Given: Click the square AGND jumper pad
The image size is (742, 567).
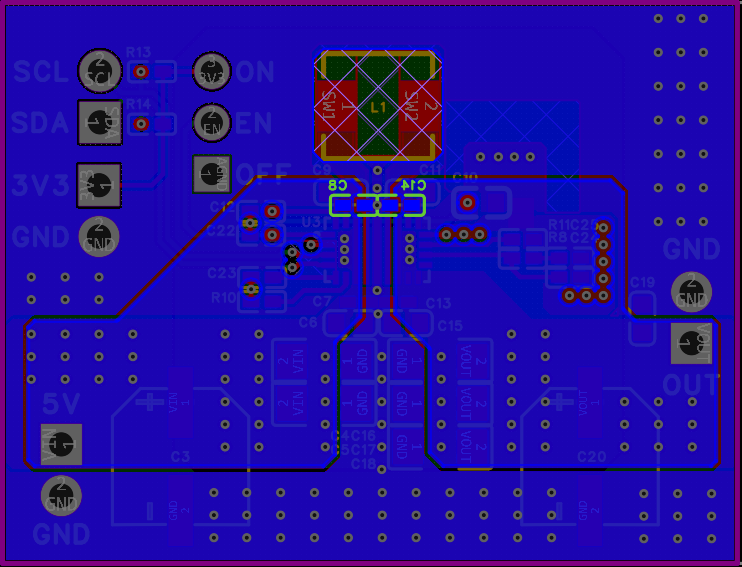Looking at the screenshot, I should click(212, 174).
